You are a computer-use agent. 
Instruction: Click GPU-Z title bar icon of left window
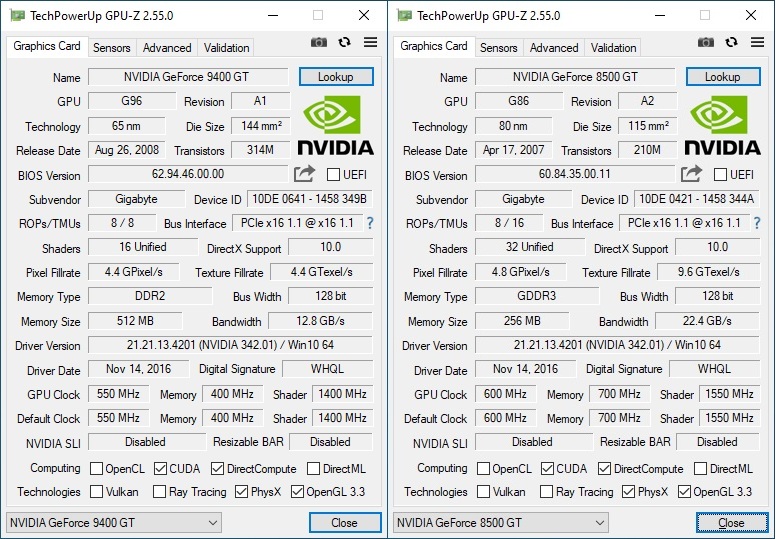(17, 15)
